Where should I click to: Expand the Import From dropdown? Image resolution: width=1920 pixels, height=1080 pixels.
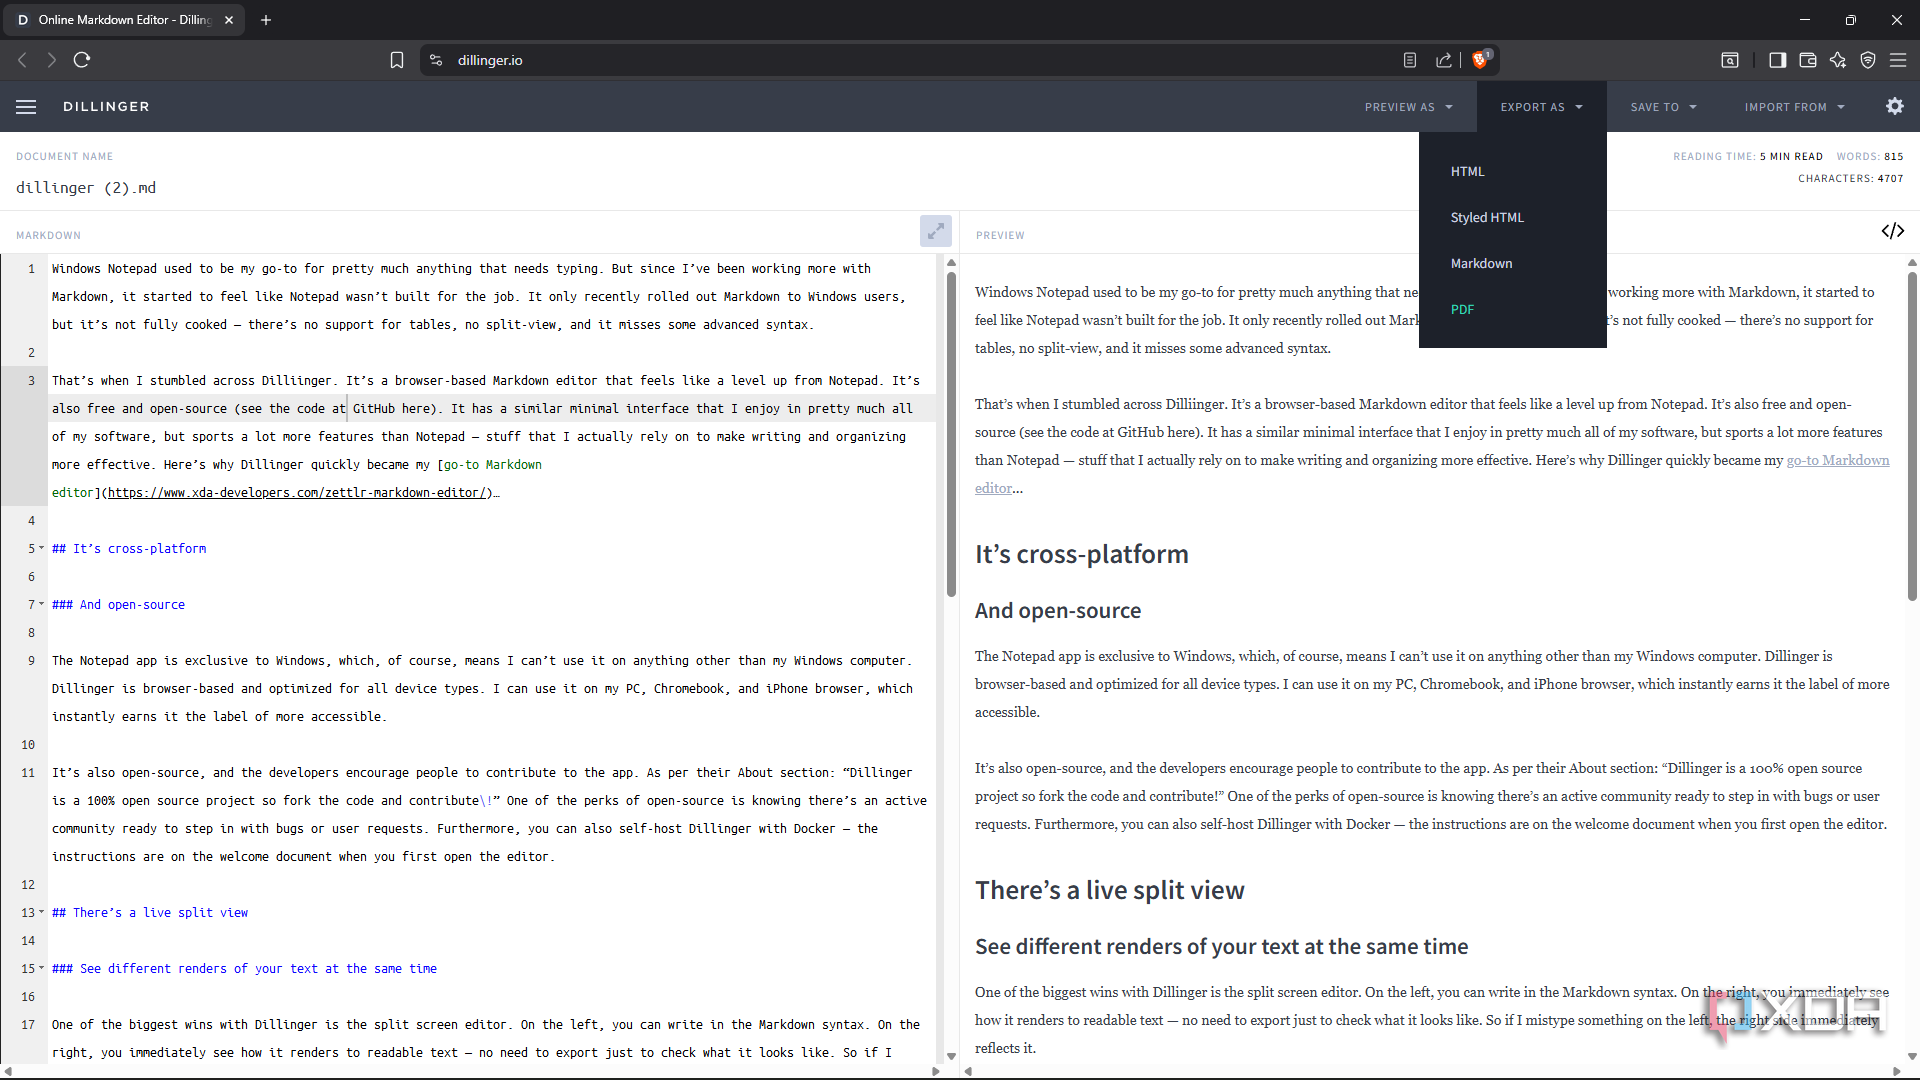1794,107
